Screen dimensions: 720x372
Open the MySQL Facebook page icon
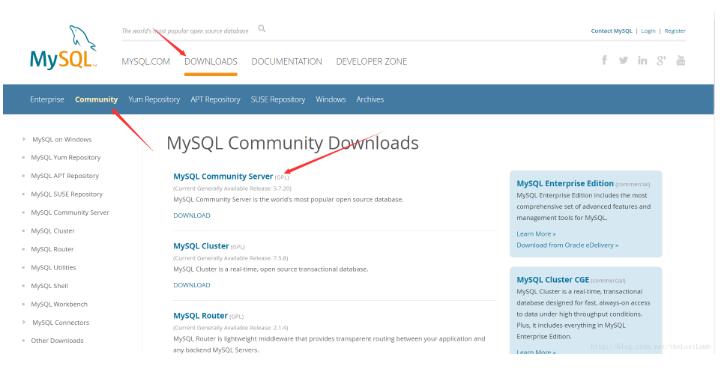[604, 60]
